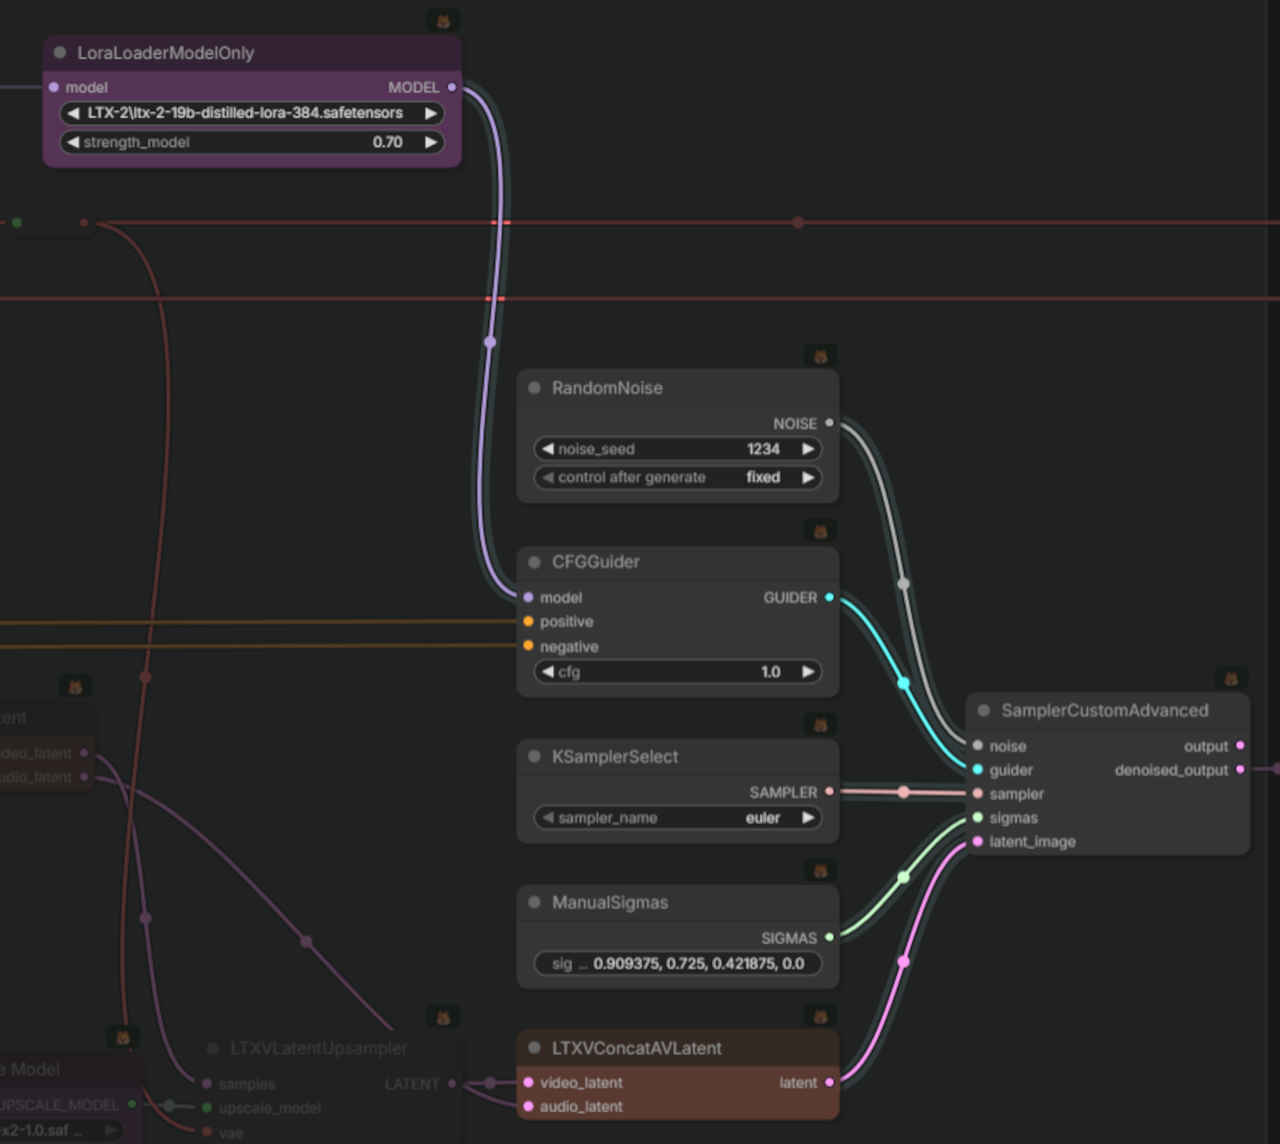
Task: Increase noise_seed with the right arrow
Action: click(x=808, y=449)
